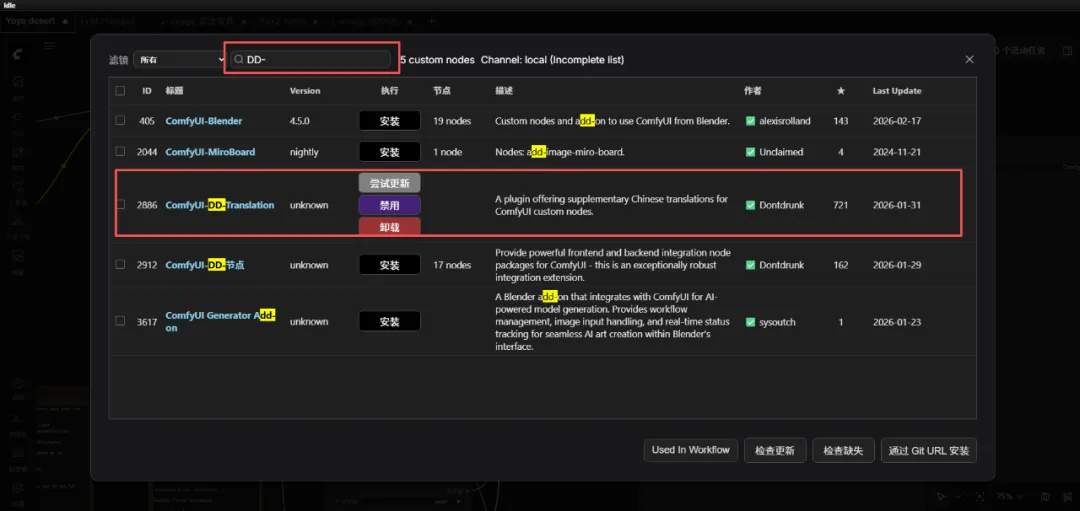Open the 滤镜 filter dropdown showing 所有

pyautogui.click(x=180, y=60)
